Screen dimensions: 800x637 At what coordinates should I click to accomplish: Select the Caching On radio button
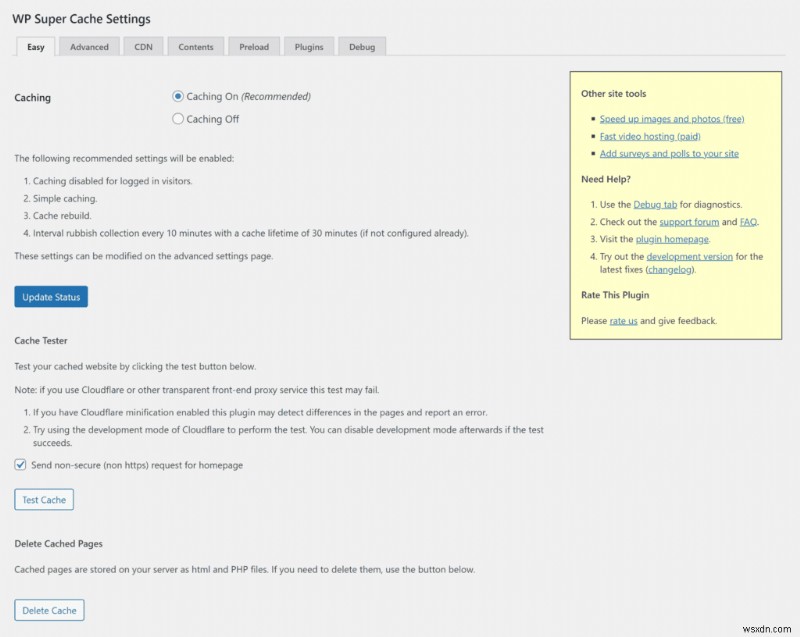point(178,97)
